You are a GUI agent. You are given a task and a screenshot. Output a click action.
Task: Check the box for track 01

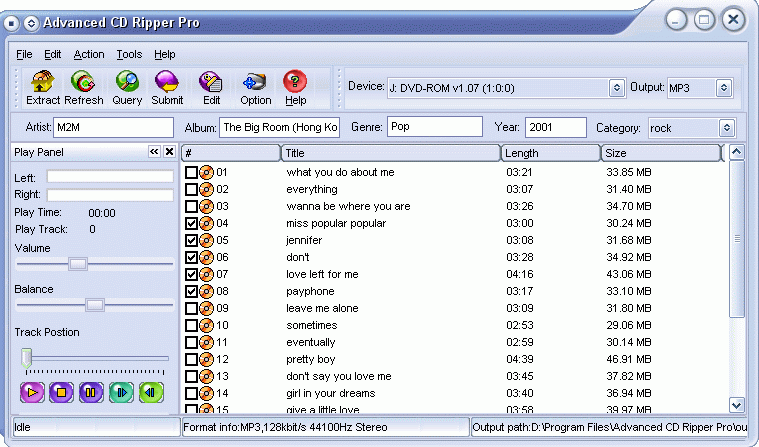[x=191, y=172]
